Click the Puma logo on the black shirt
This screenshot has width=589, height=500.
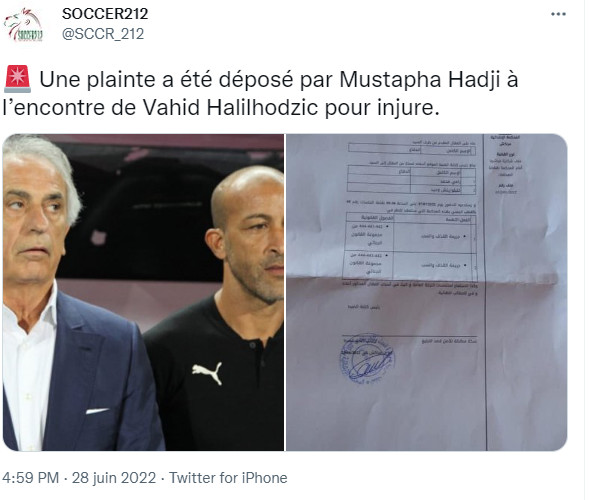(207, 373)
